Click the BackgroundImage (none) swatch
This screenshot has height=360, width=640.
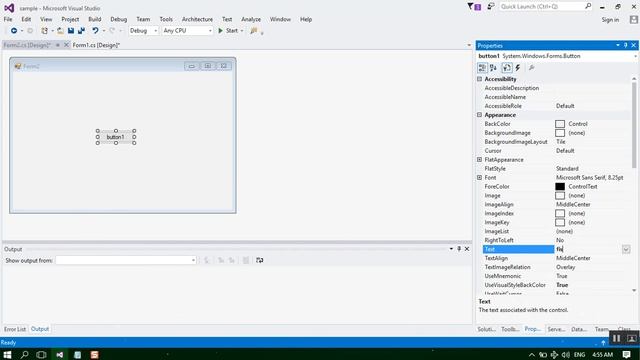(x=560, y=133)
